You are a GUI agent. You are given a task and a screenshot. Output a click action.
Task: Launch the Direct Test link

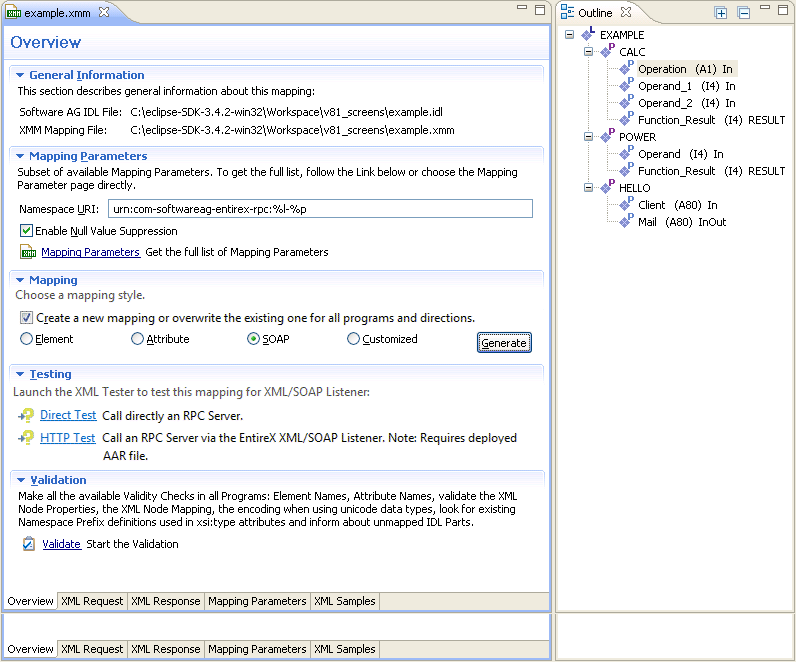click(x=68, y=415)
